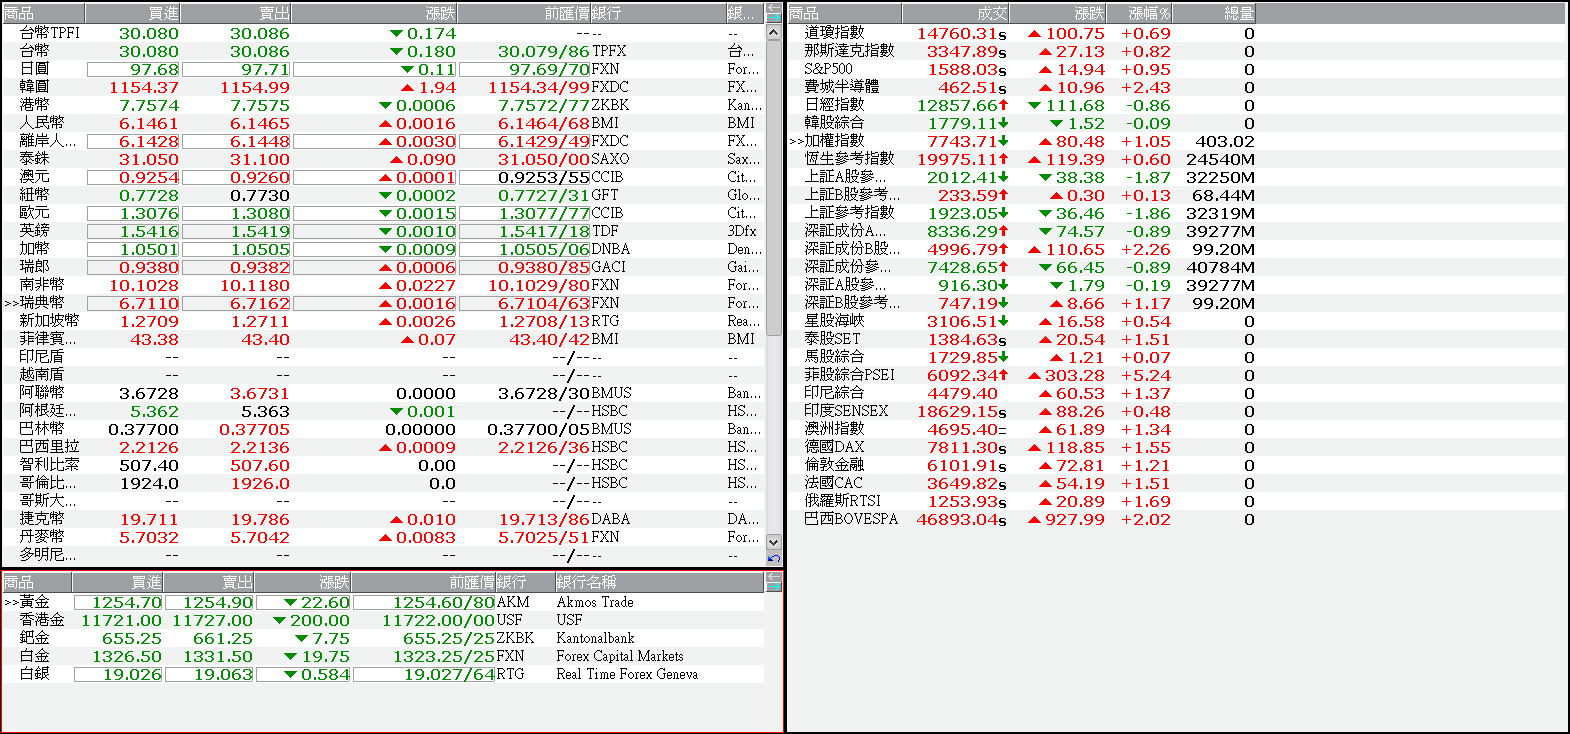Click the 1.3080 ask price for 歐元
The width and height of the screenshot is (1570, 734).
(x=260, y=213)
